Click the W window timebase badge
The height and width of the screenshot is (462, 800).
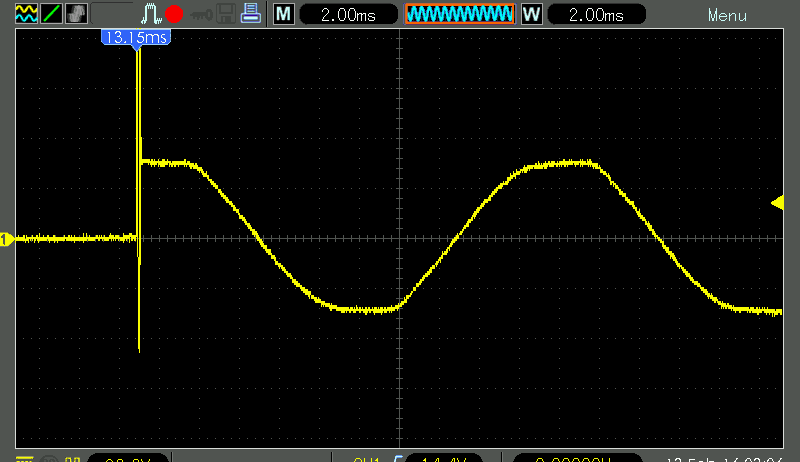point(532,14)
